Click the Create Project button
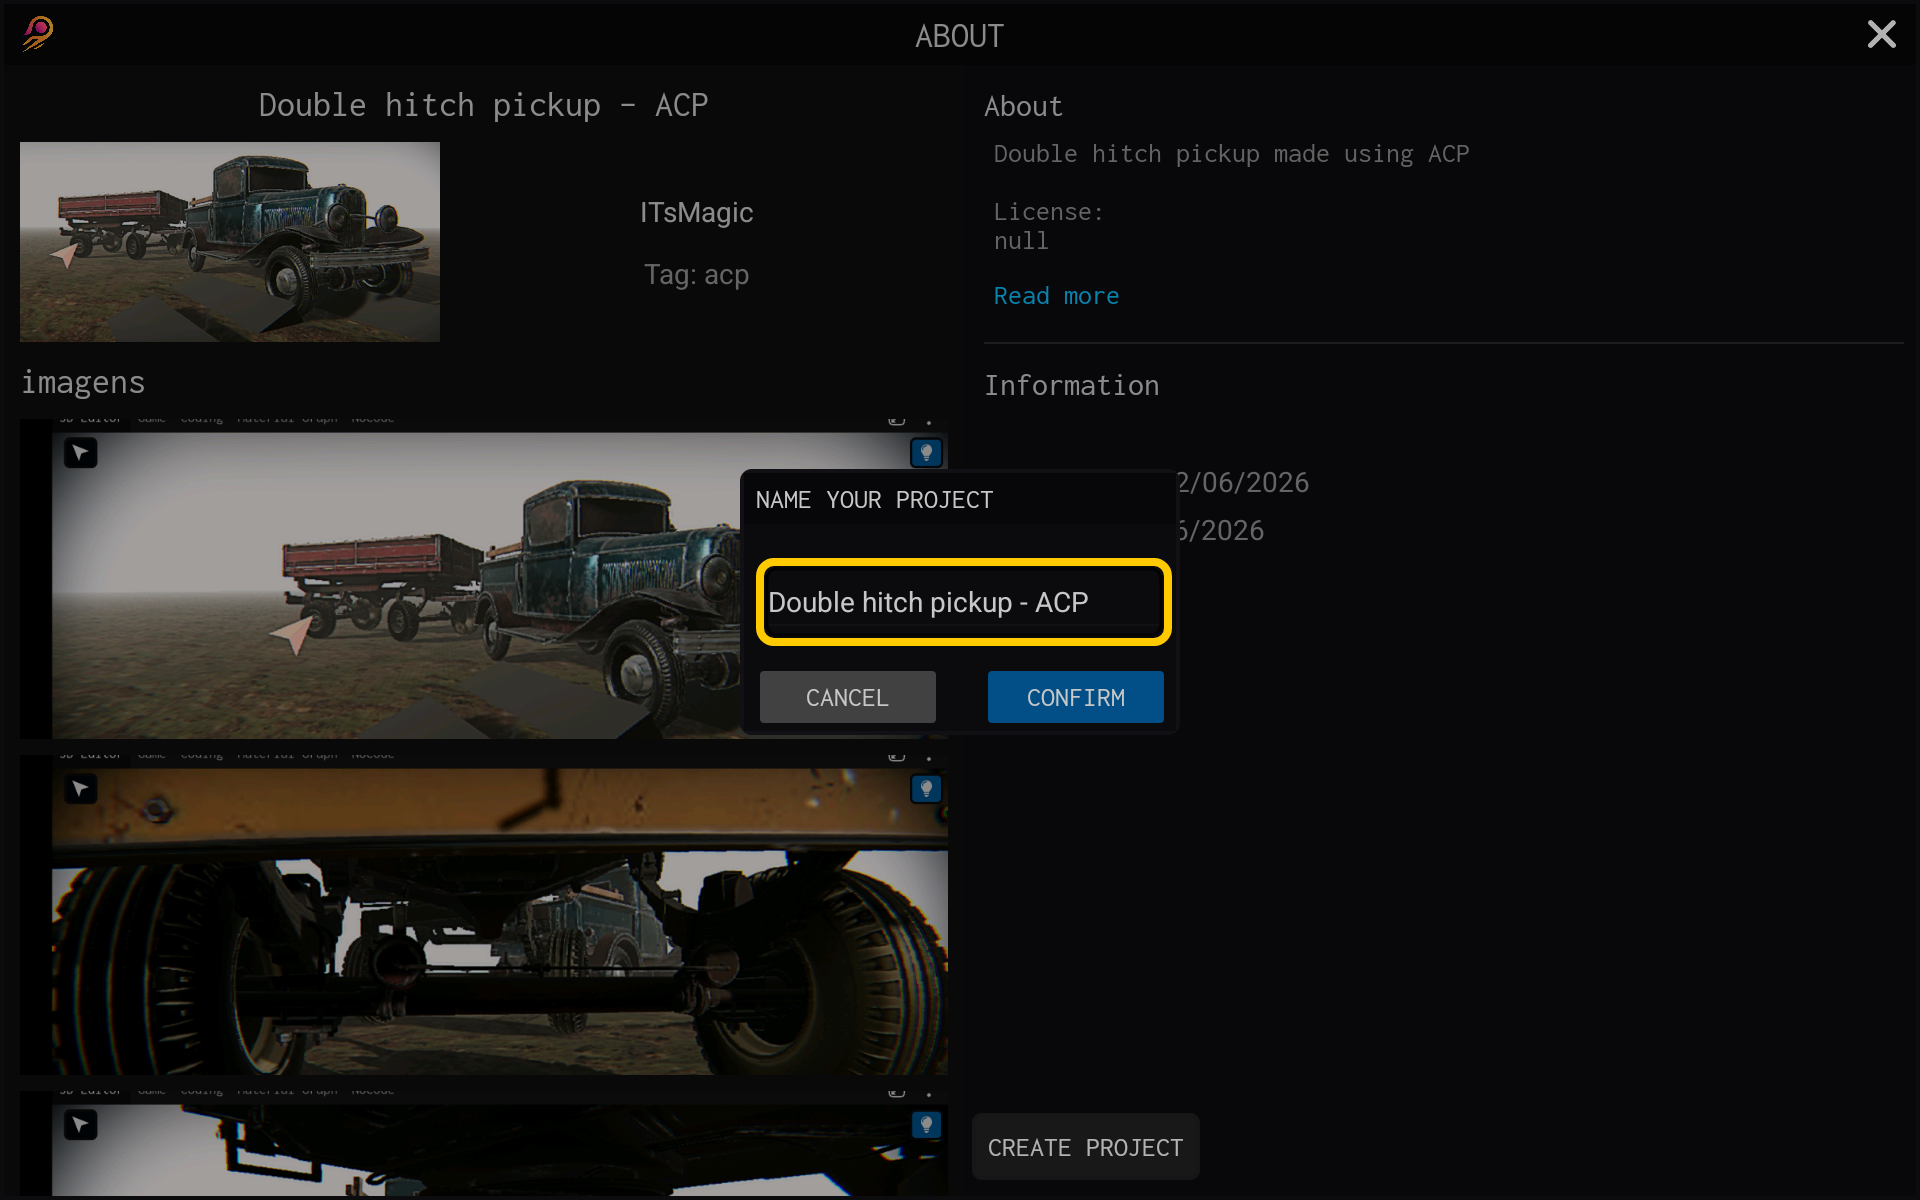This screenshot has height=1200, width=1920. [1085, 1147]
